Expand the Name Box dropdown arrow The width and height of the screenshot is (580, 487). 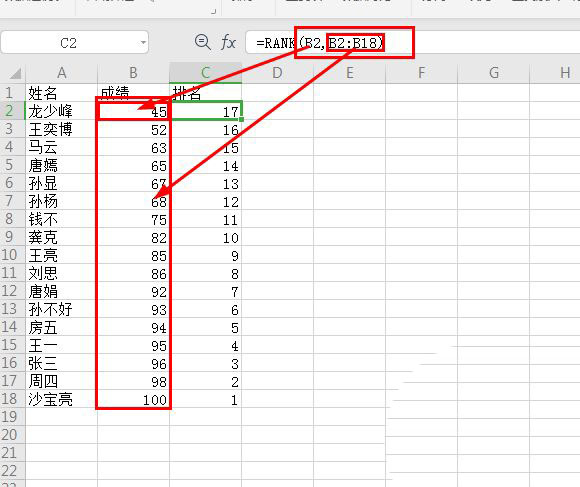coord(143,43)
